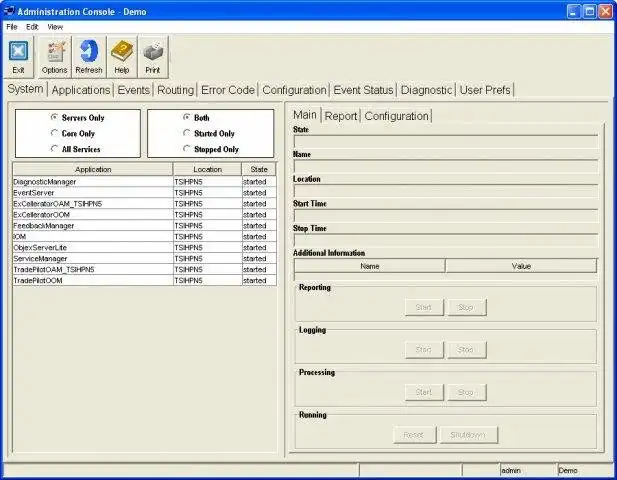617x480 pixels.
Task: Click the State input field
Action: click(x=445, y=142)
